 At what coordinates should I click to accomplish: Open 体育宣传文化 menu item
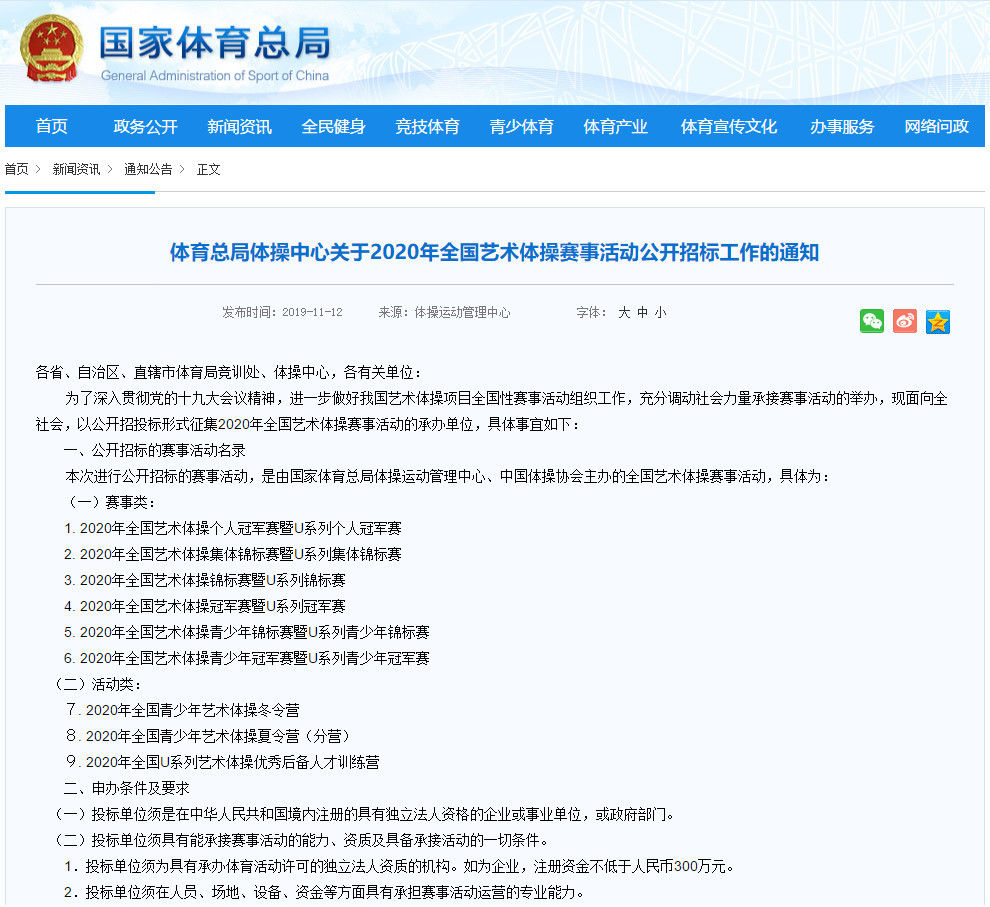(x=729, y=126)
